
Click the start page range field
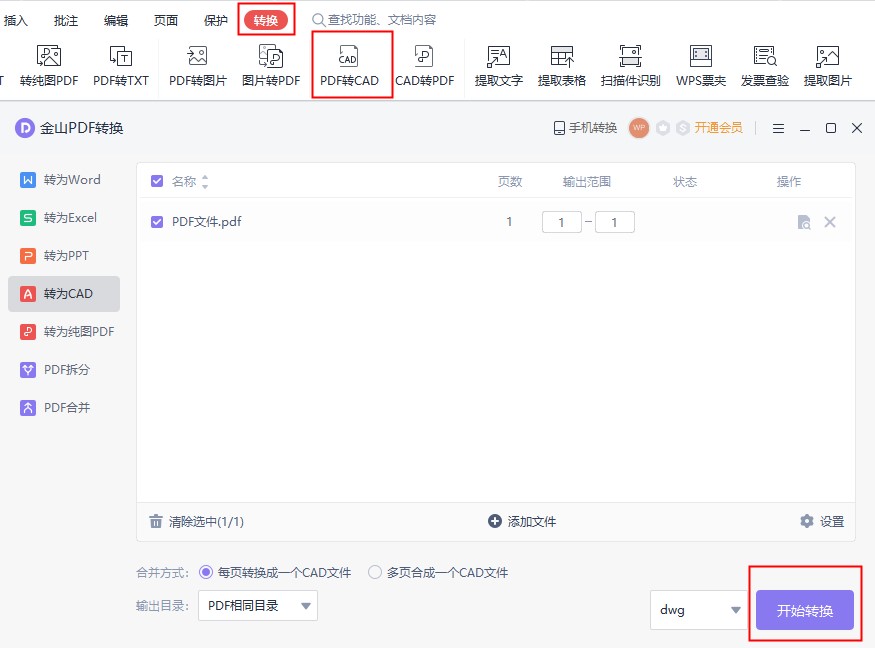(x=561, y=222)
